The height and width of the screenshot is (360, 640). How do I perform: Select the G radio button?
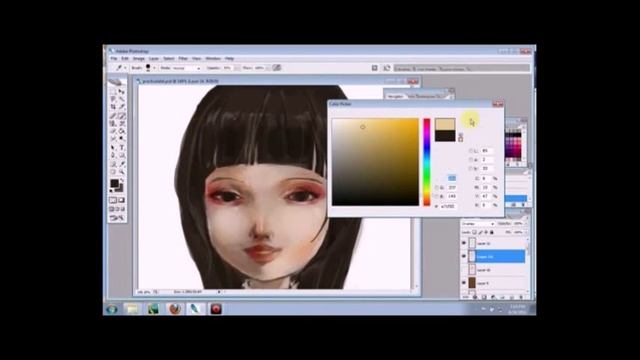point(437,188)
